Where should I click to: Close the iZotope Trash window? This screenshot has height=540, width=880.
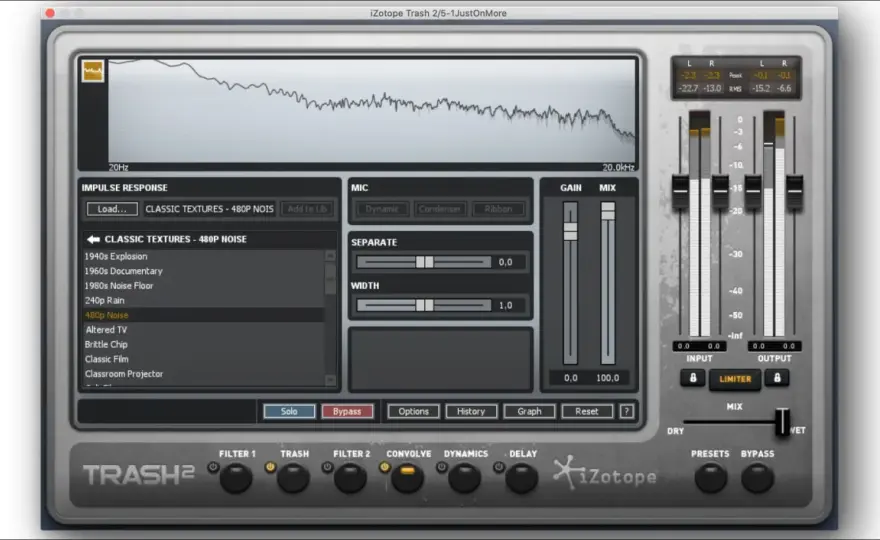pos(50,13)
